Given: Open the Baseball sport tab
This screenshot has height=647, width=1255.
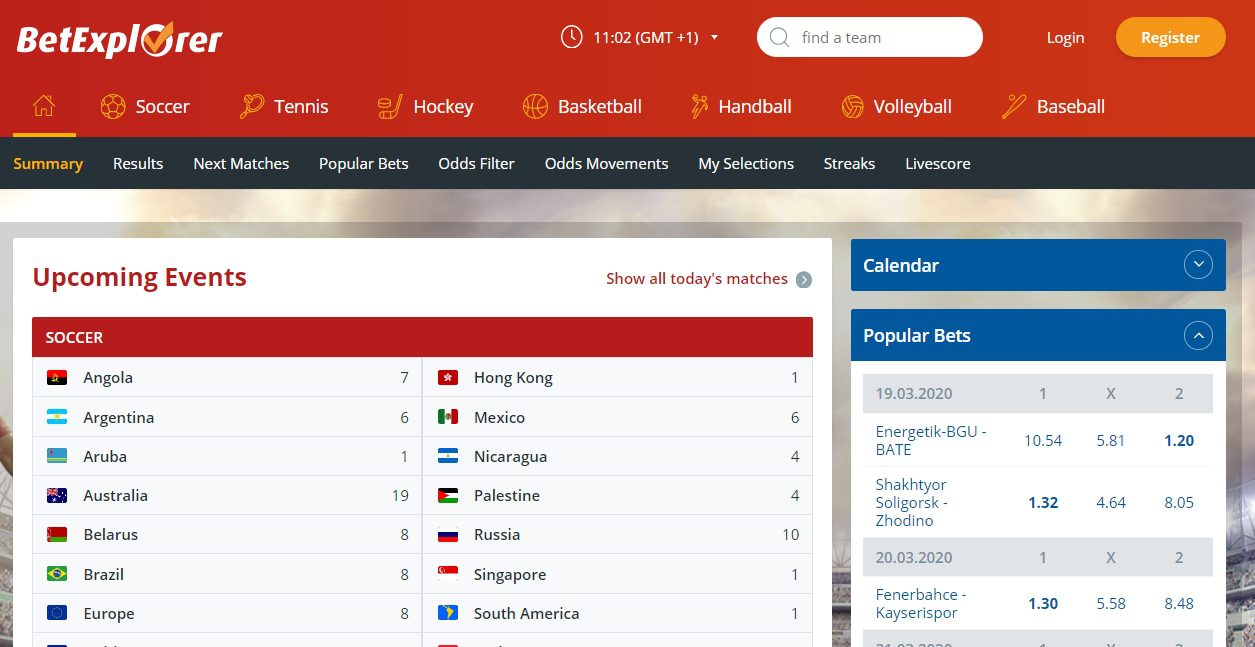Looking at the screenshot, I should tap(1053, 106).
